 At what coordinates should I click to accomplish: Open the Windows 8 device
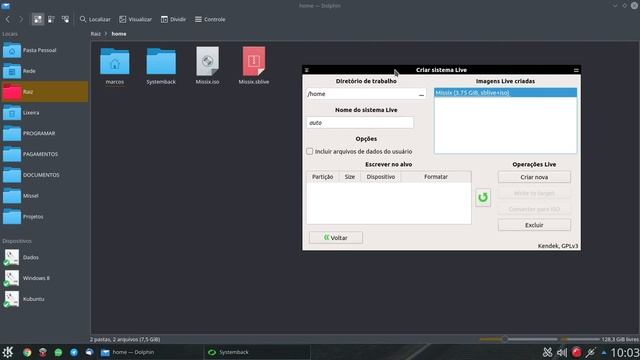[x=44, y=278]
